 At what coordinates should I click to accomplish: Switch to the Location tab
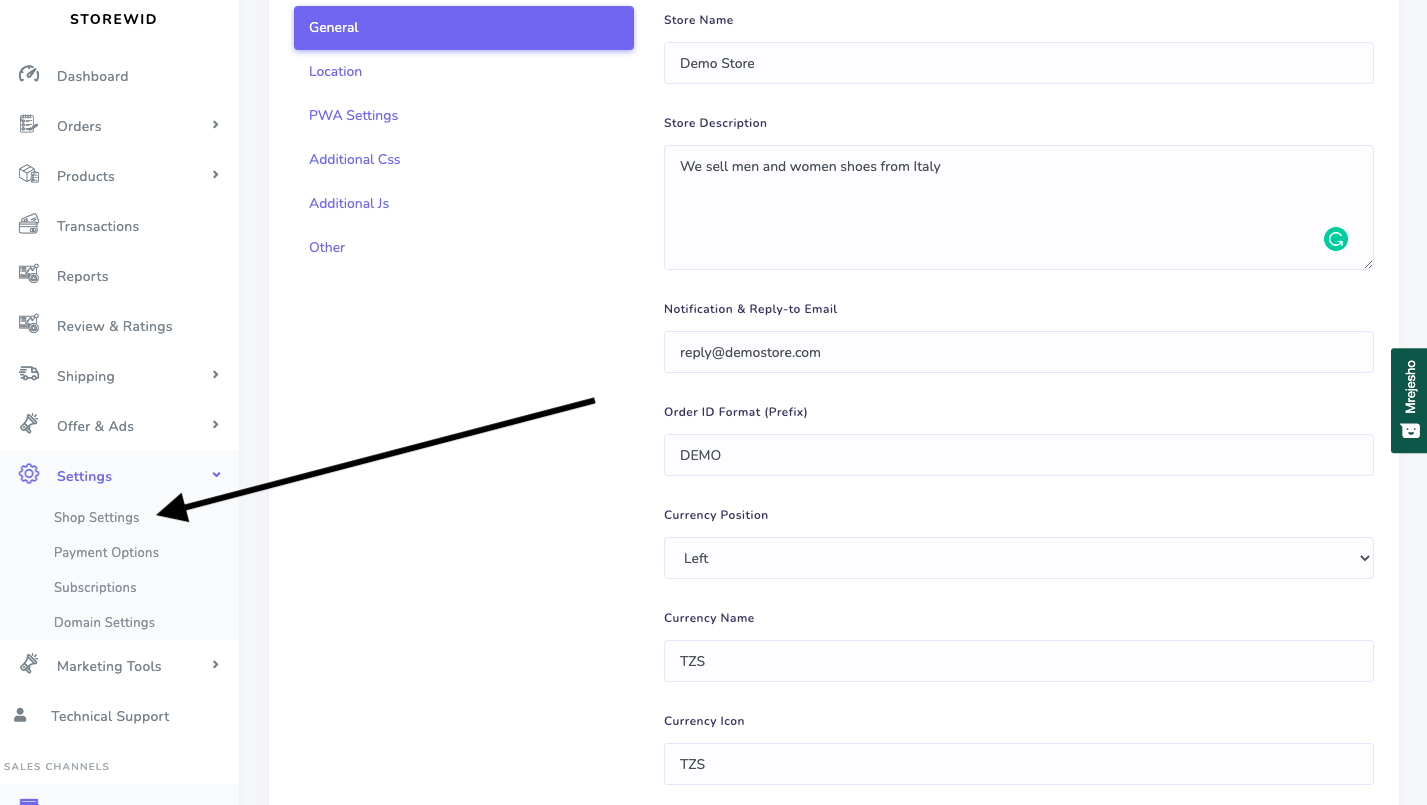click(335, 71)
